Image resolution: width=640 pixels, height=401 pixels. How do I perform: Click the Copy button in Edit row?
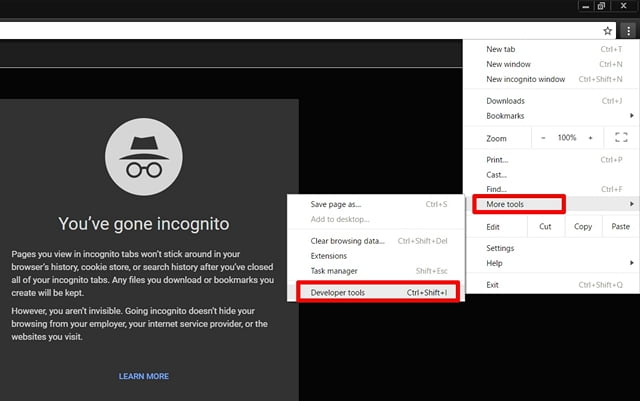click(583, 227)
